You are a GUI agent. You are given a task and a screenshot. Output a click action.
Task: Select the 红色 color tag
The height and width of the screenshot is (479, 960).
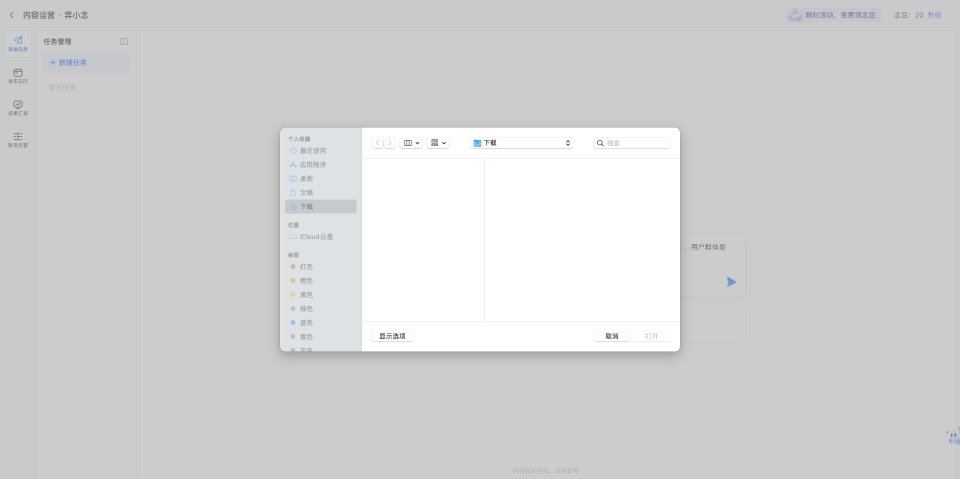pyautogui.click(x=306, y=267)
